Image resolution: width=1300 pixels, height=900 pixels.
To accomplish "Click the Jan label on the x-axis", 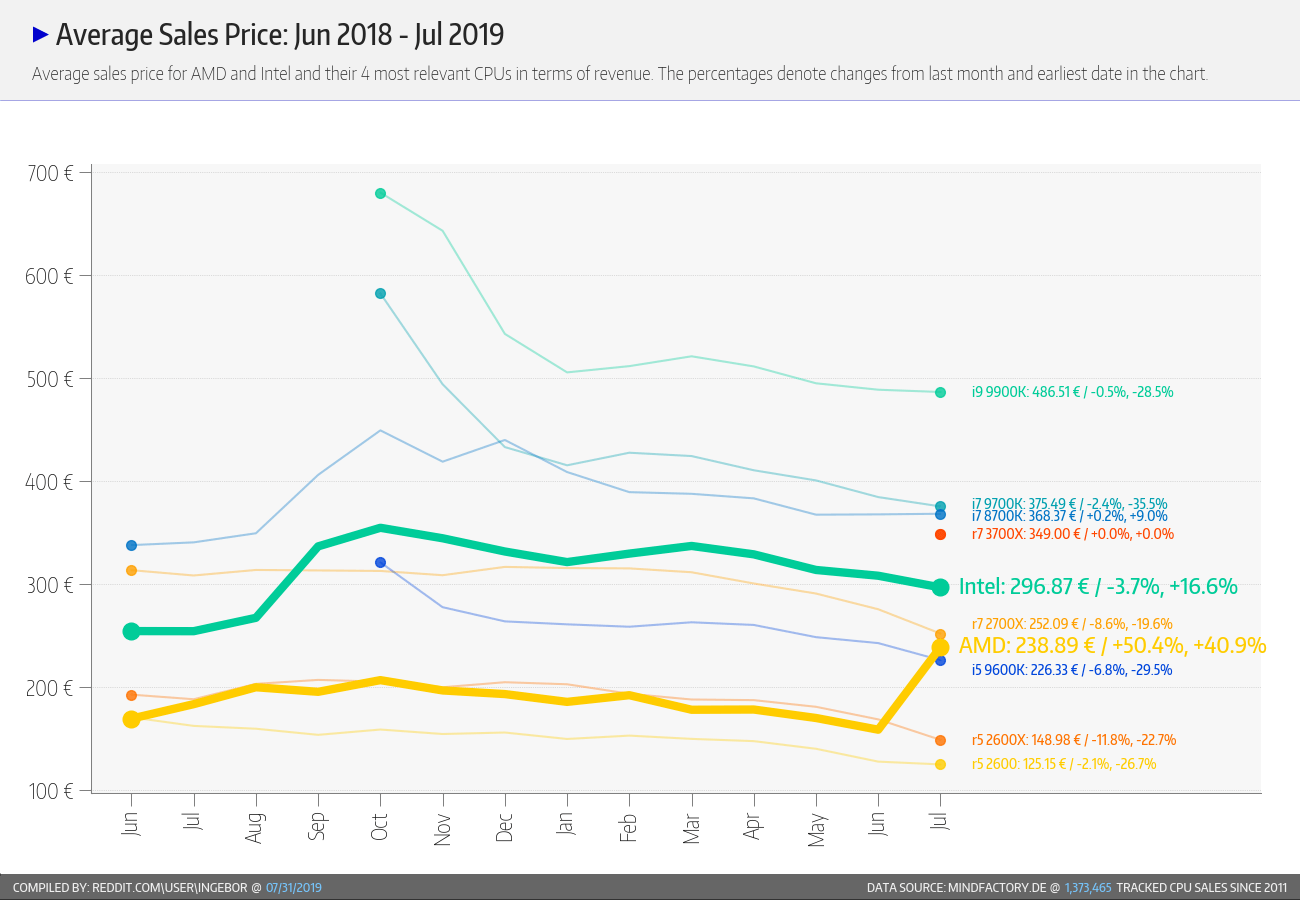I will (567, 825).
